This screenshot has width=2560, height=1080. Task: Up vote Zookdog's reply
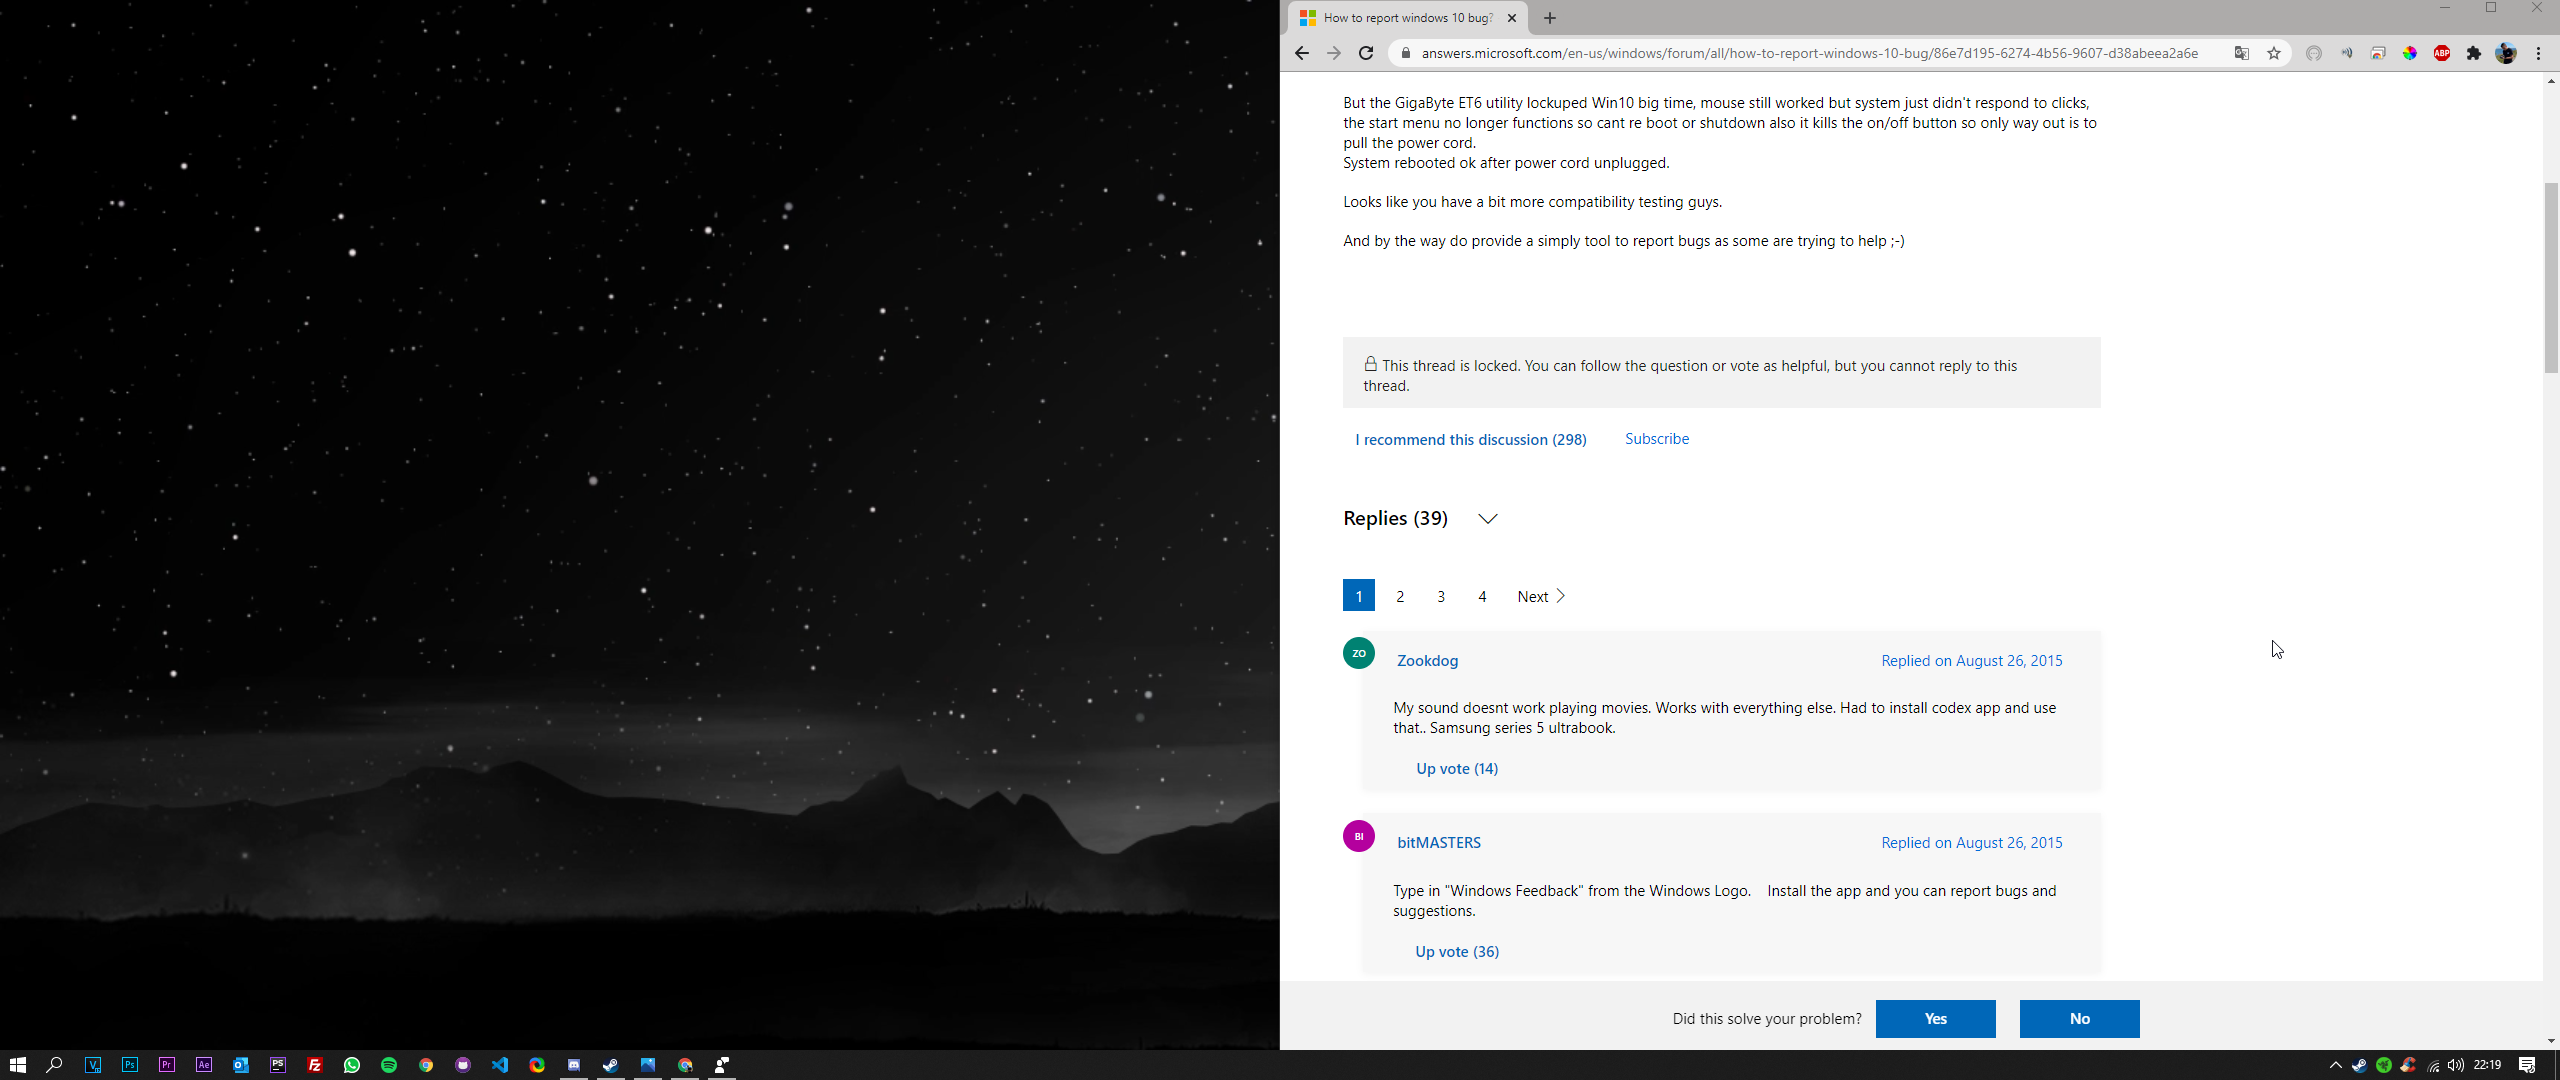point(1456,768)
